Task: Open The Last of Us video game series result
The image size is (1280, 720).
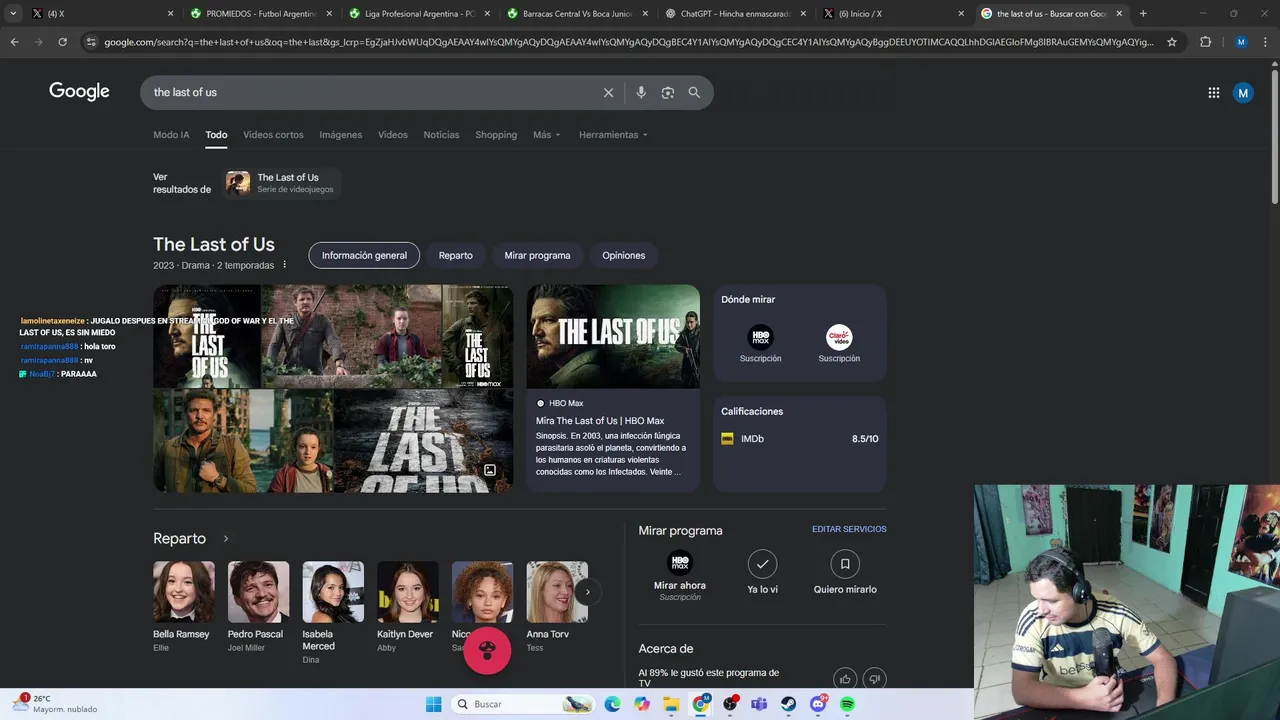Action: (282, 183)
